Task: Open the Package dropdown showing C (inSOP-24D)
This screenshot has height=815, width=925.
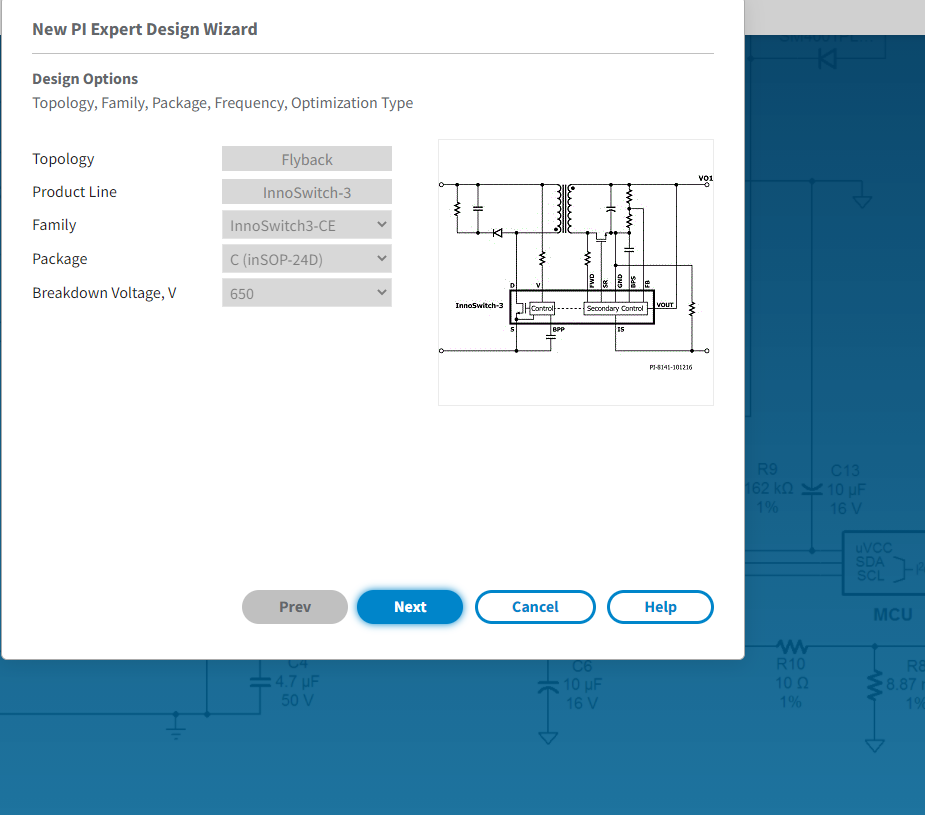Action: point(307,259)
